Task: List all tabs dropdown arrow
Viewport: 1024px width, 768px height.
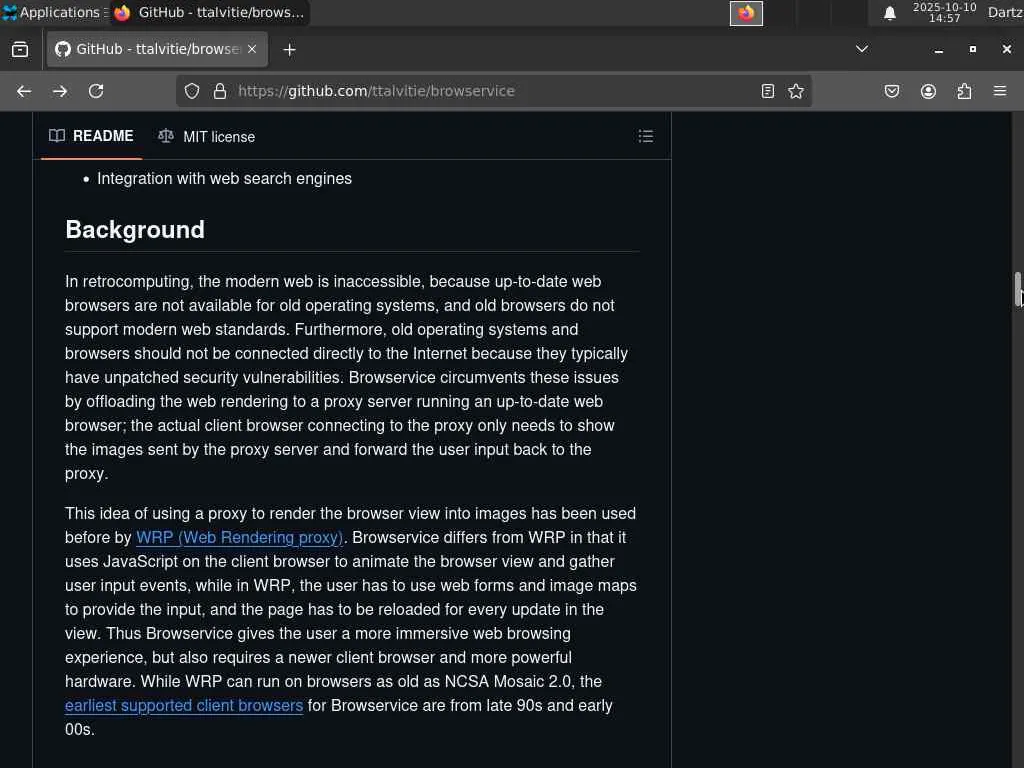Action: point(862,49)
